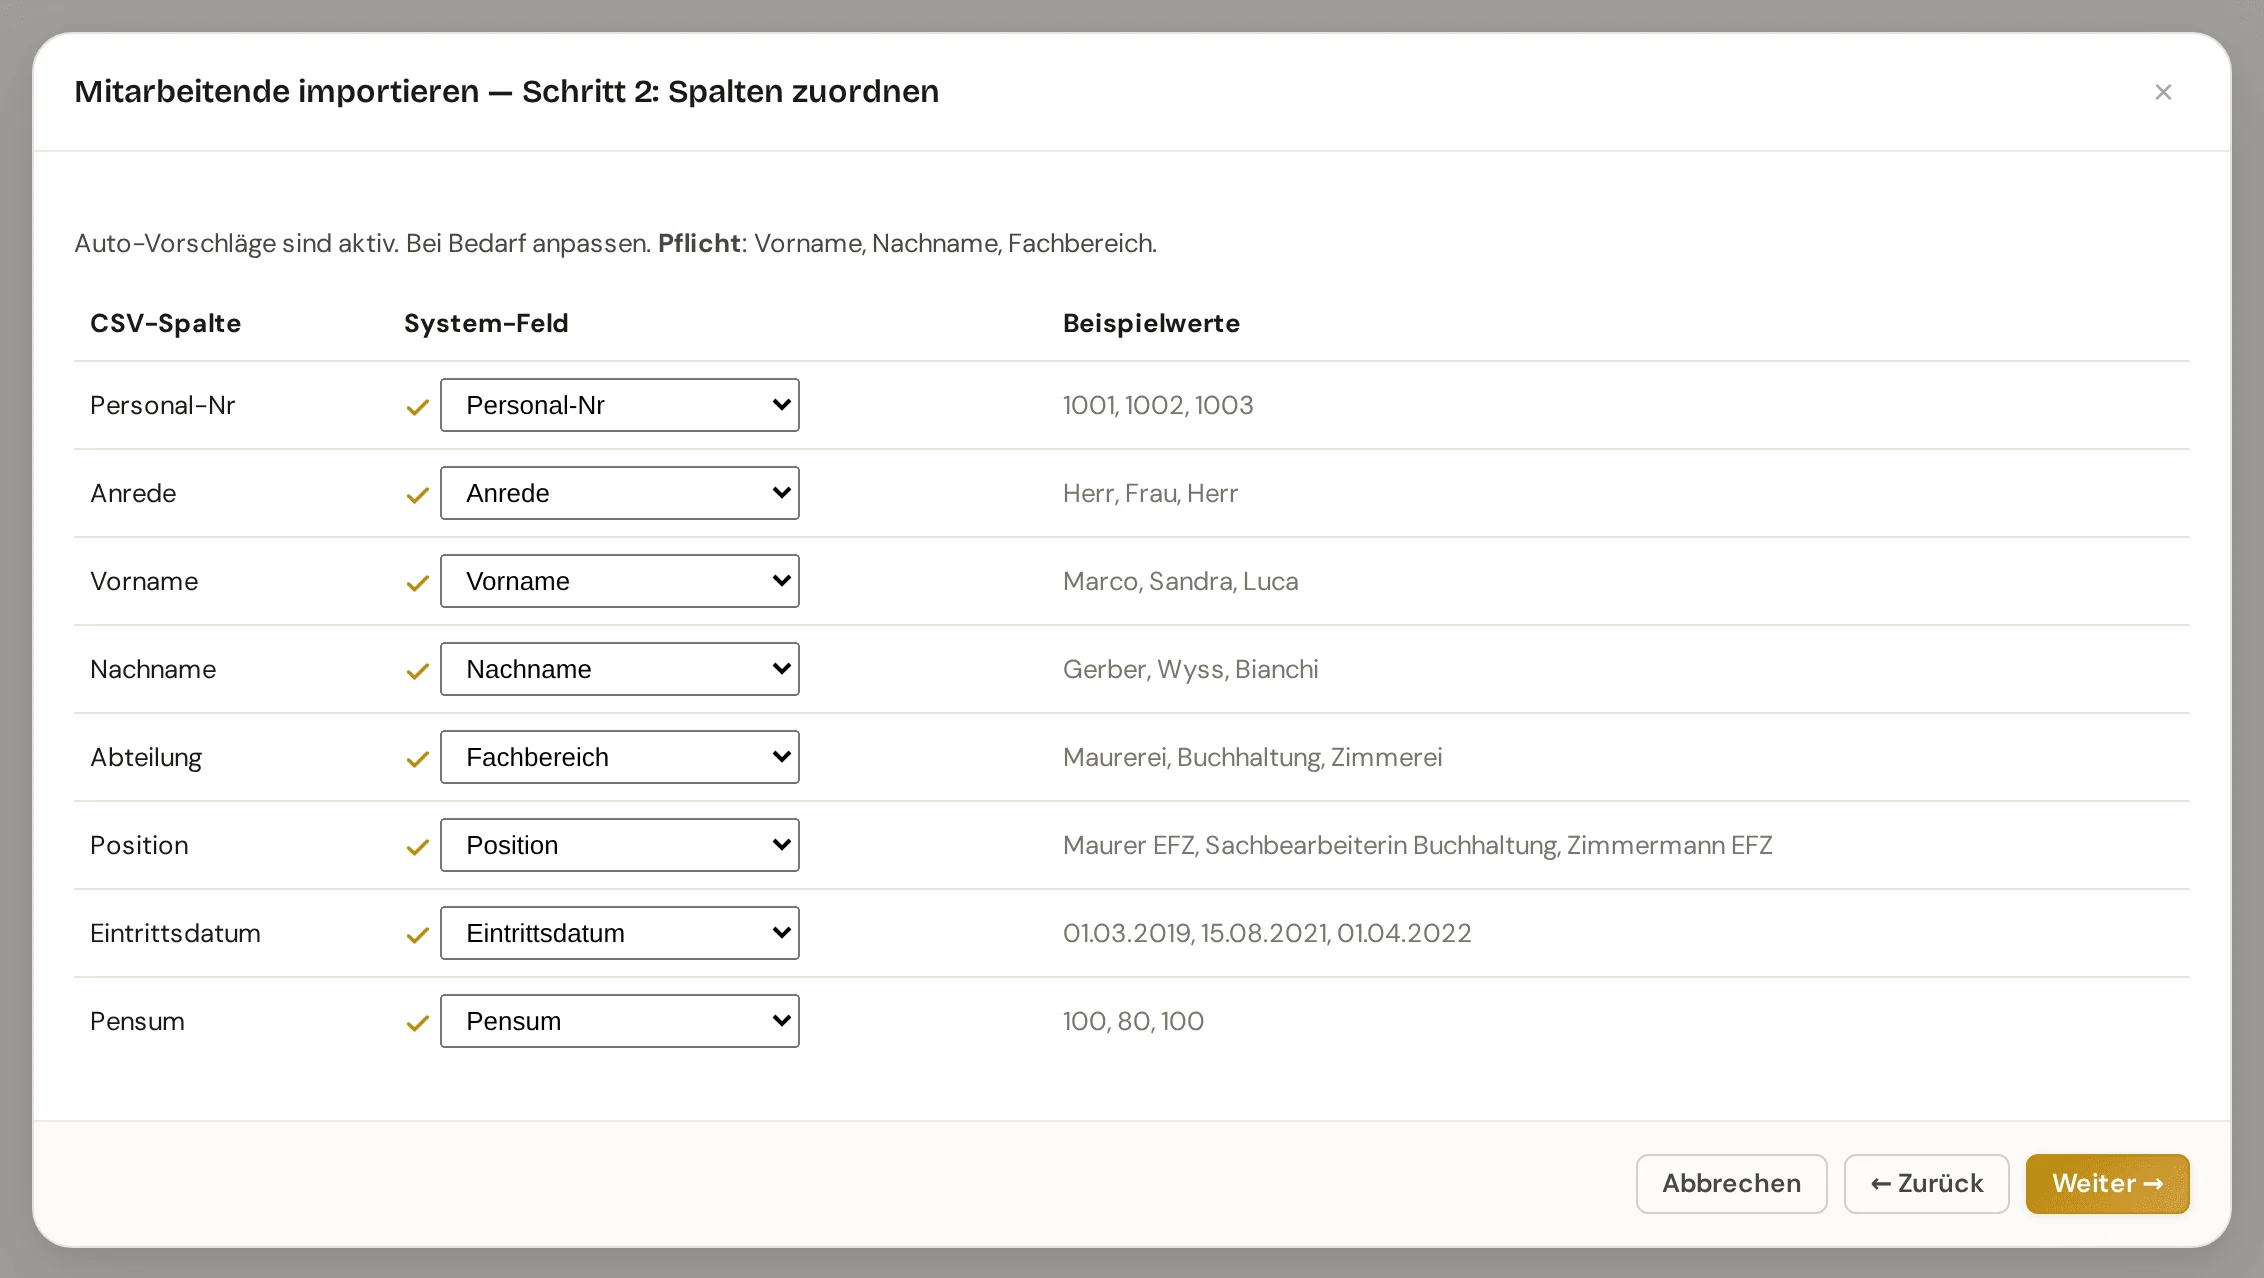Click the checkmark icon in the Personal-Nr row
This screenshot has width=2264, height=1278.
418,407
